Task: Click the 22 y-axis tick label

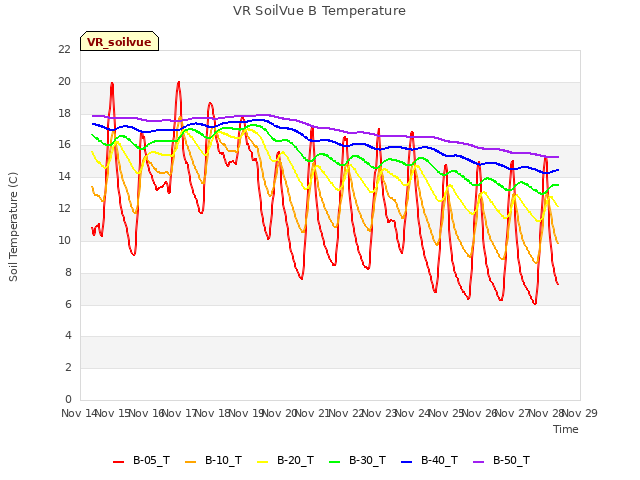Action: tap(64, 49)
